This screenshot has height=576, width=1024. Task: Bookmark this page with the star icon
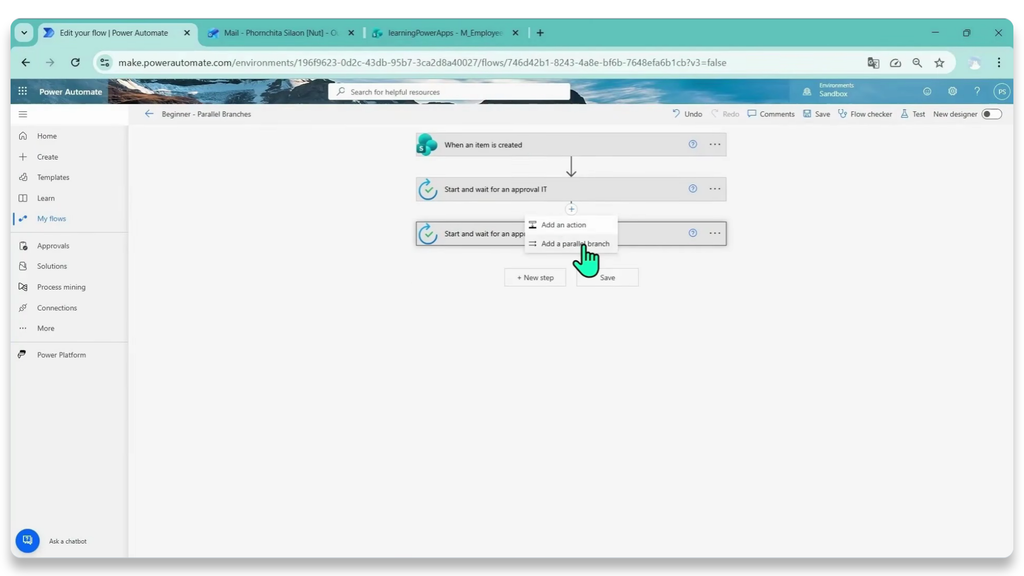[x=939, y=63]
